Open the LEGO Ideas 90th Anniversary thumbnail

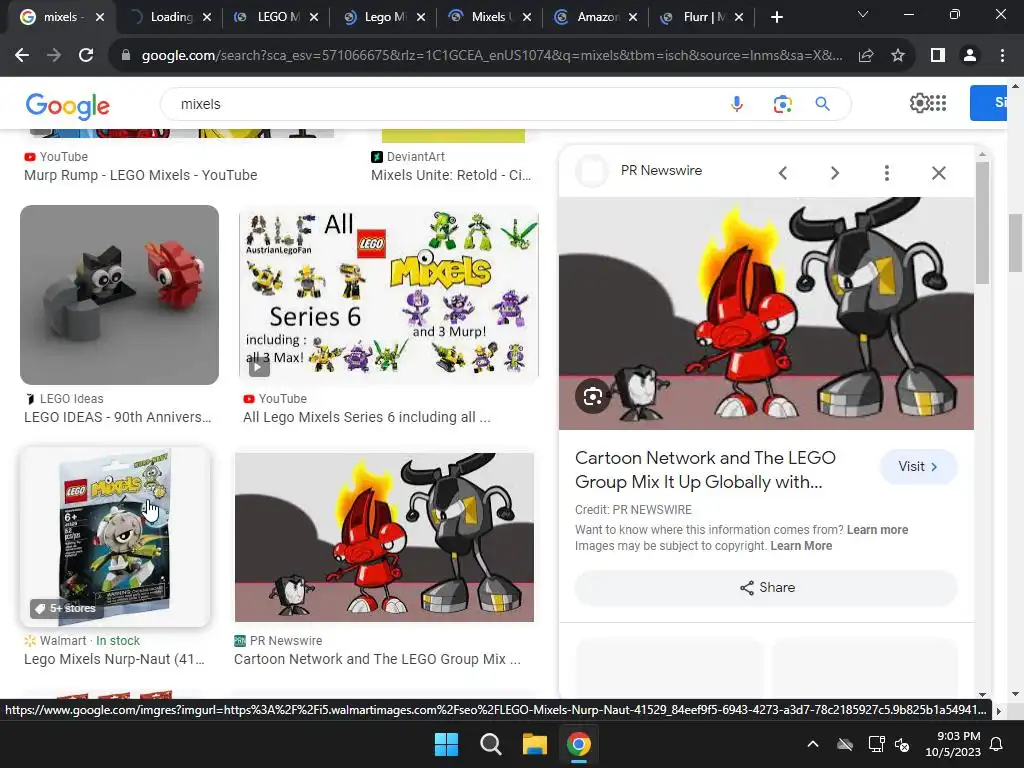pyautogui.click(x=120, y=295)
